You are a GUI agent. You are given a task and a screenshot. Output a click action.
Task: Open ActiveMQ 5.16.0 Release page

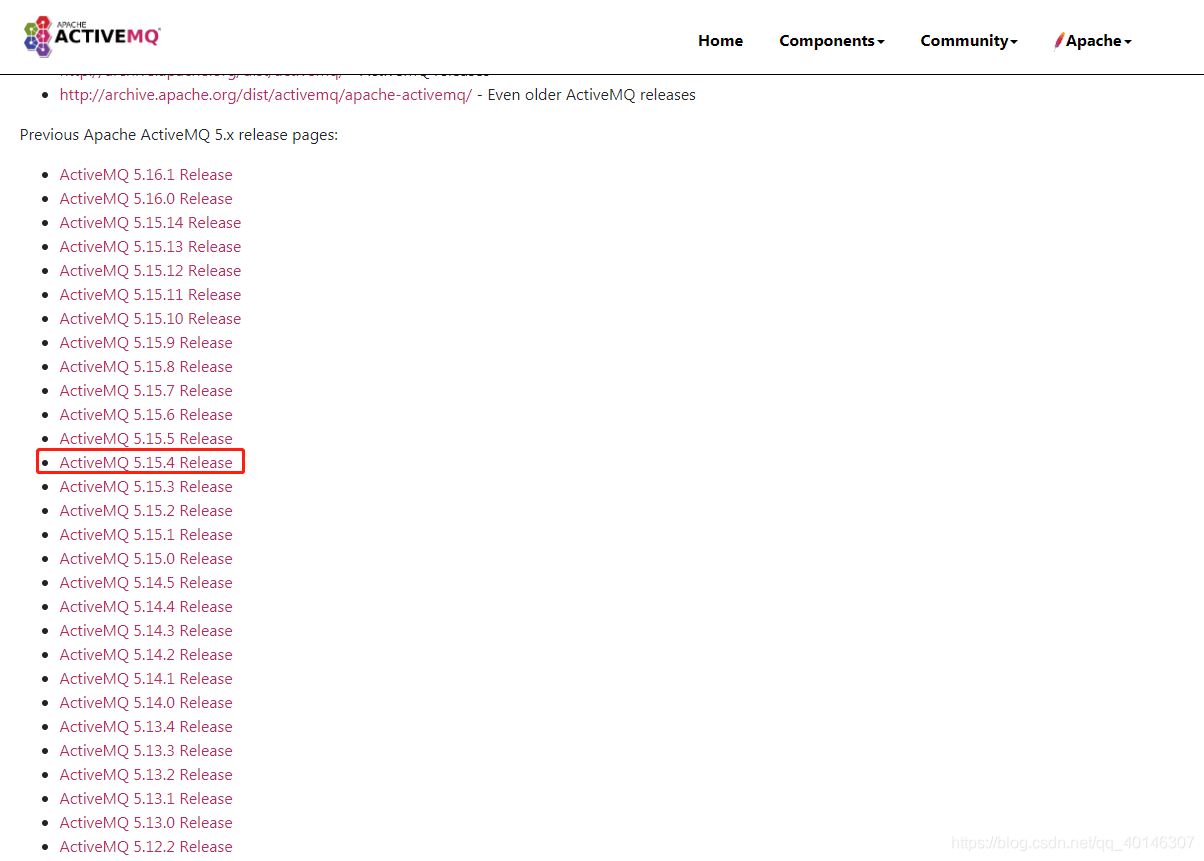146,199
